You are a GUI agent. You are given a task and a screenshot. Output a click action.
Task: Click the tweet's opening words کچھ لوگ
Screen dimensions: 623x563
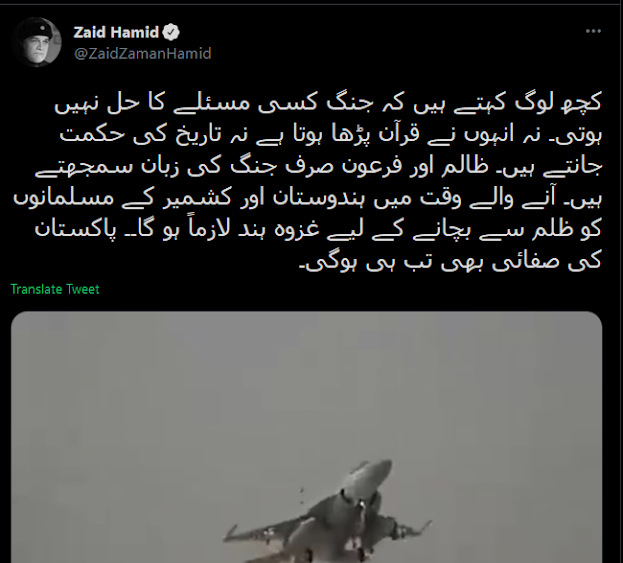pyautogui.click(x=558, y=103)
